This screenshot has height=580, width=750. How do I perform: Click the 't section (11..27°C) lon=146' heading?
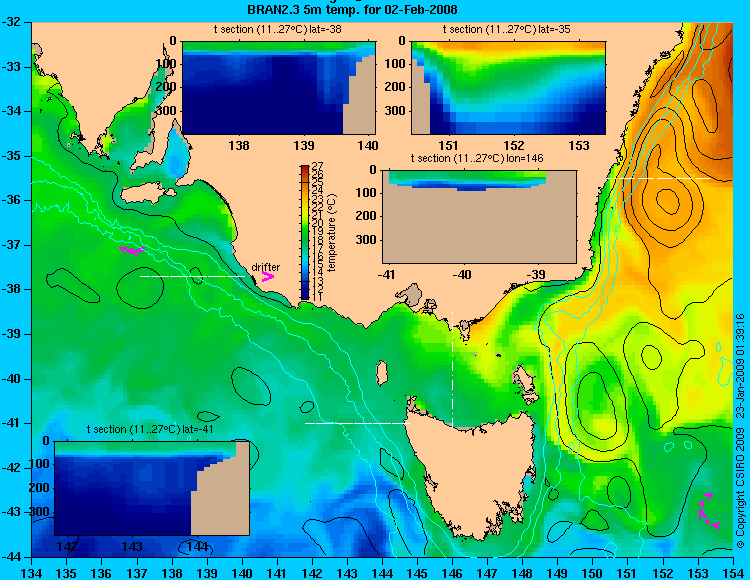click(x=477, y=158)
